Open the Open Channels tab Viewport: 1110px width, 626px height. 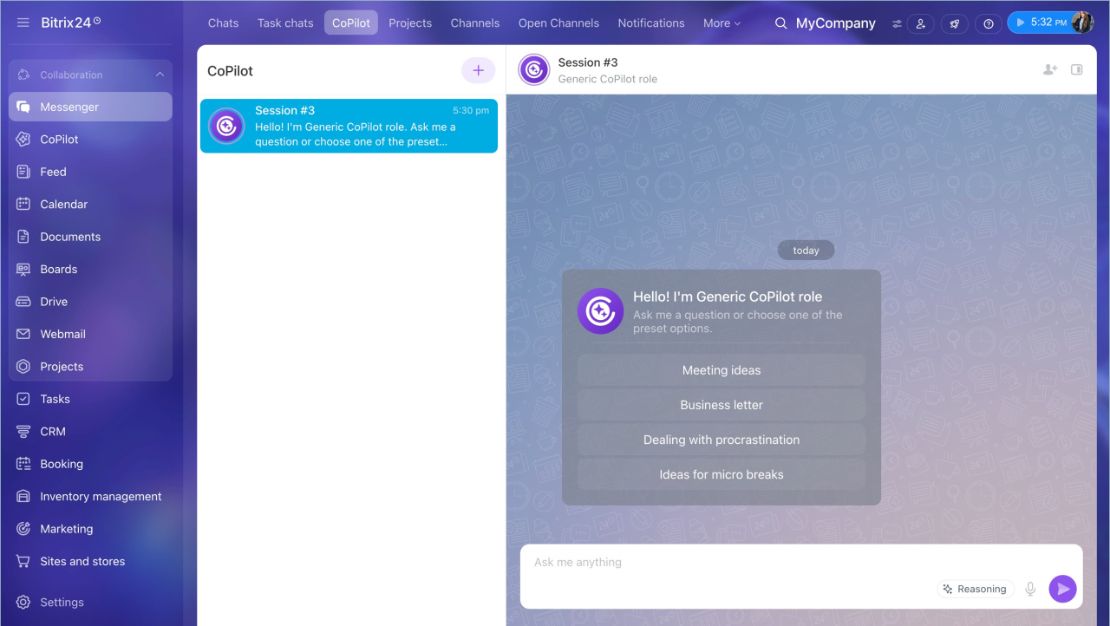pos(559,23)
